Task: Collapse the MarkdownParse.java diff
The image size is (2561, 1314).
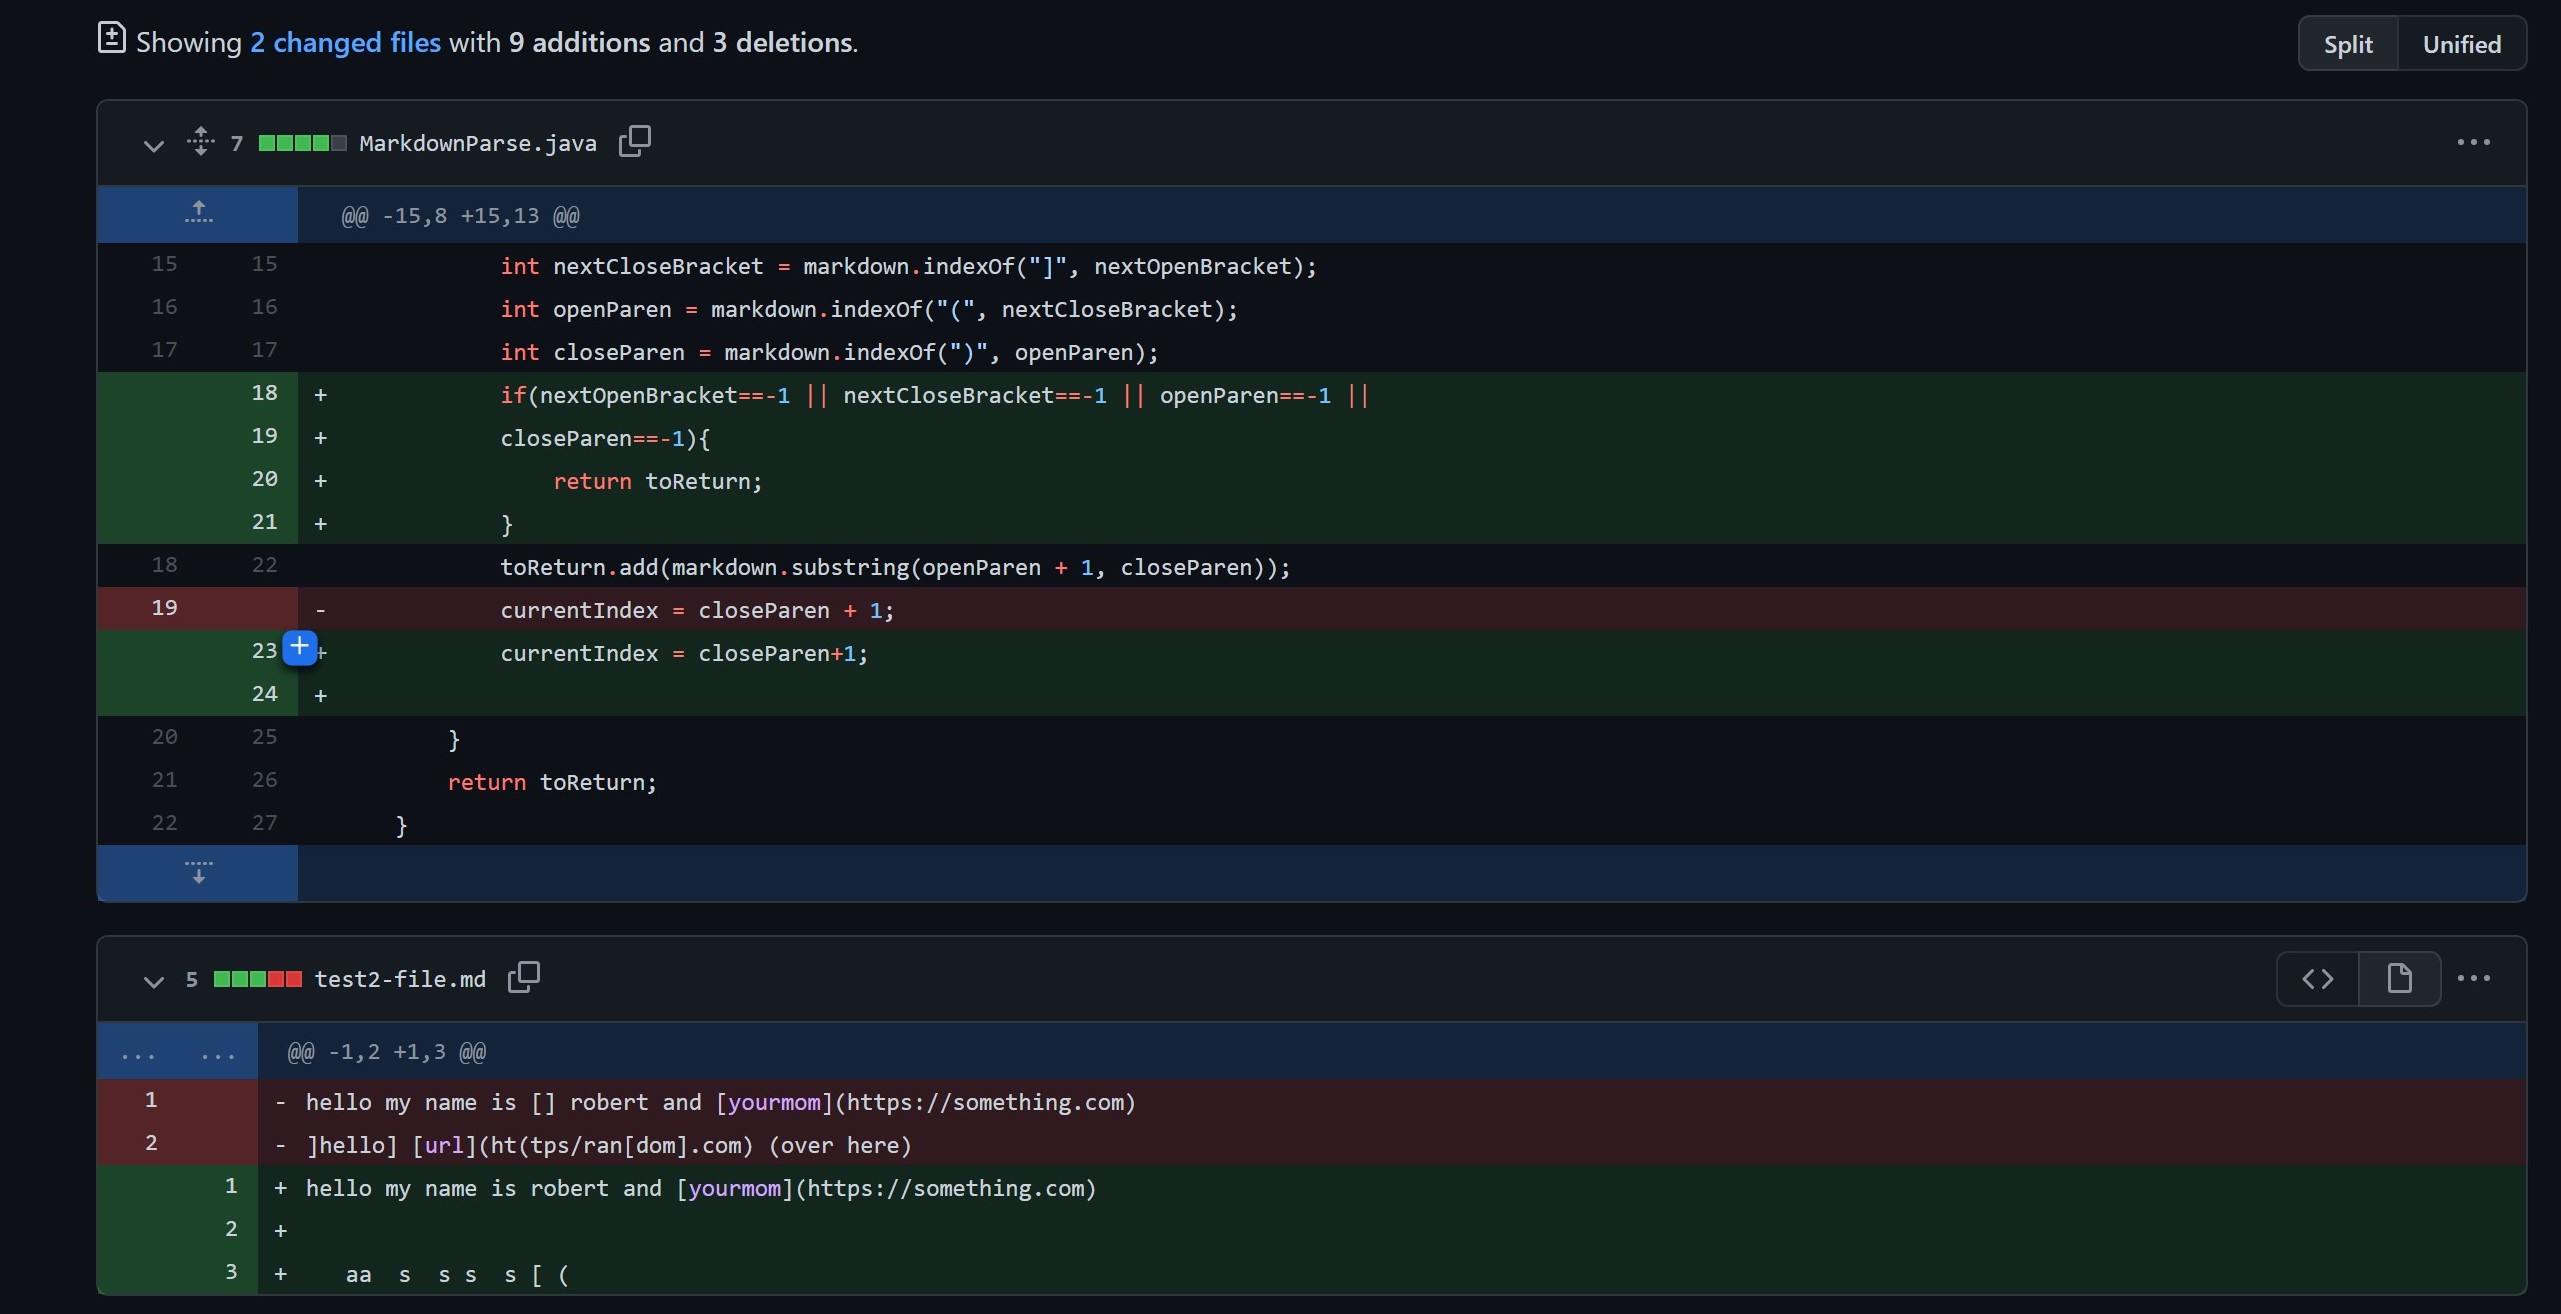Action: 153,144
